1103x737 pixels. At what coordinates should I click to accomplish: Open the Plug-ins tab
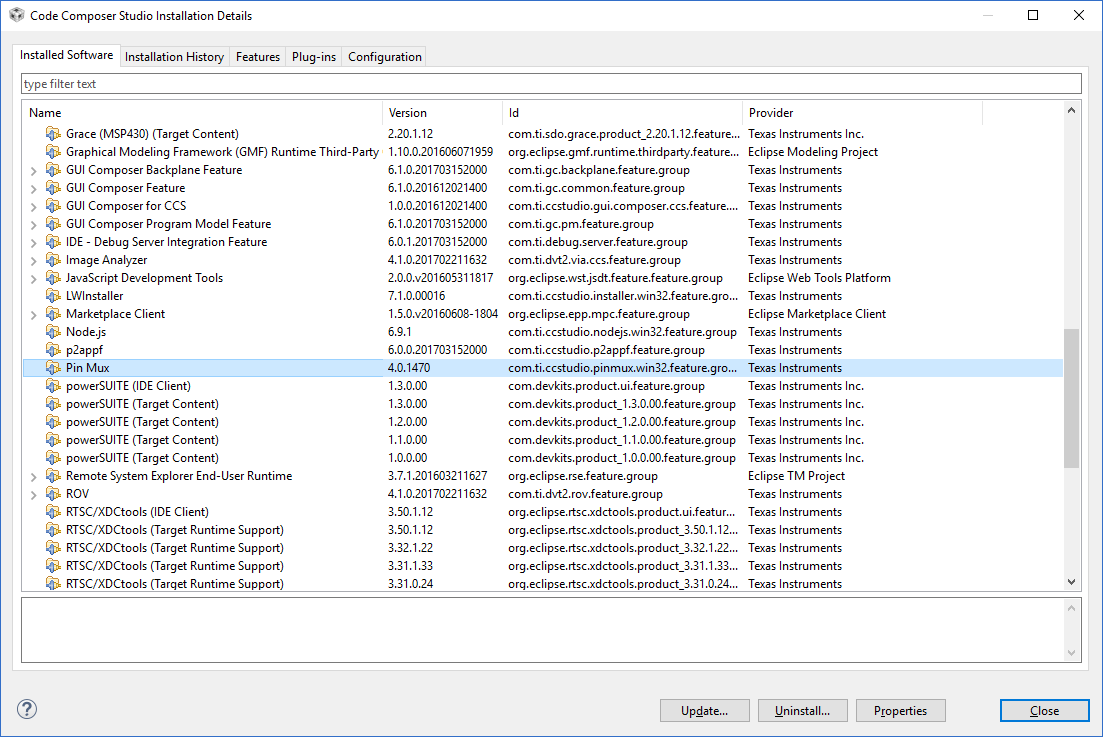[314, 57]
